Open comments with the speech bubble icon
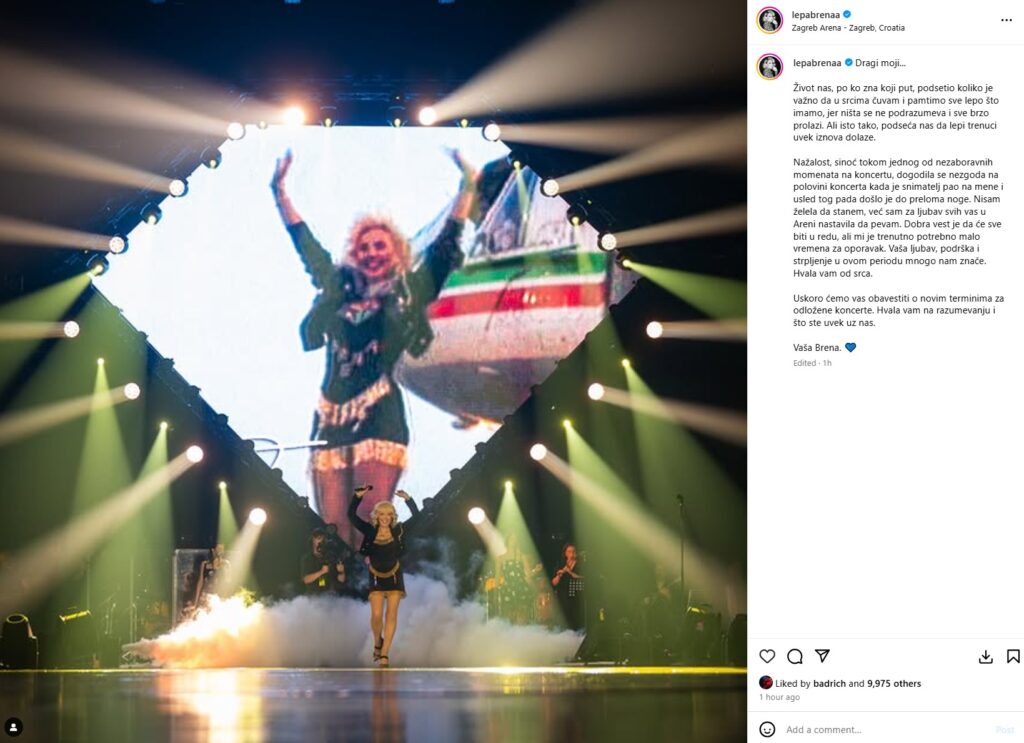The width and height of the screenshot is (1024, 743). (x=795, y=656)
